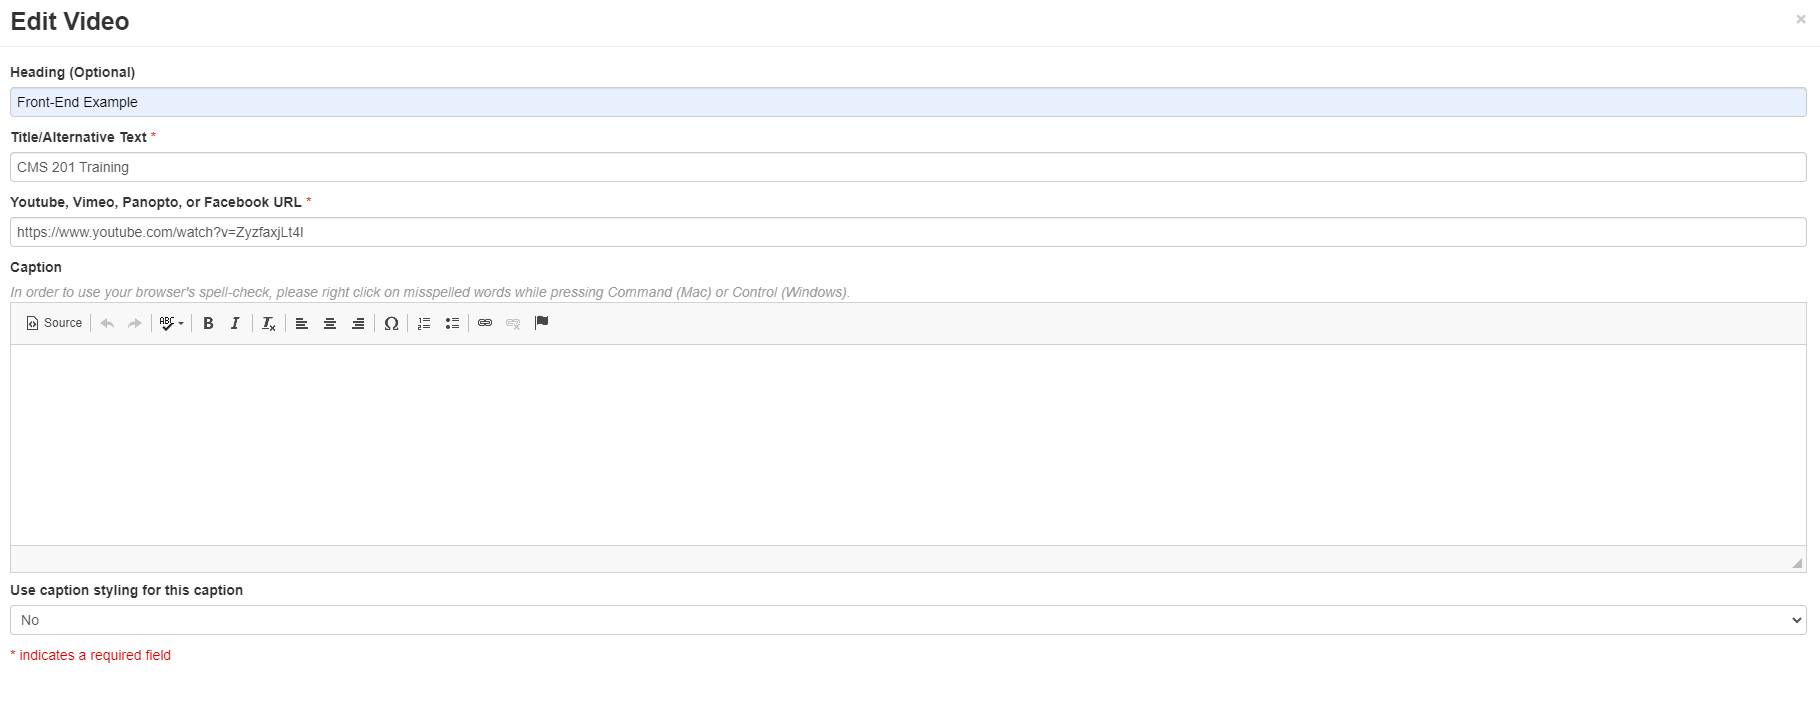This screenshot has height=707, width=1820.
Task: Click the unlink icon in the toolbar
Action: click(513, 323)
